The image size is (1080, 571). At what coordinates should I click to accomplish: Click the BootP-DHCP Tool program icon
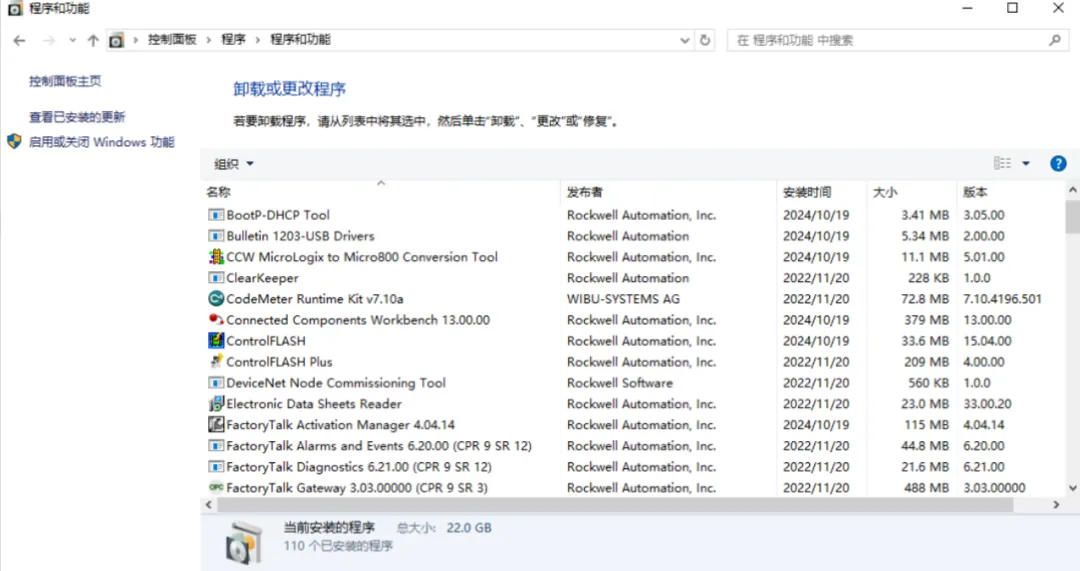coord(216,215)
